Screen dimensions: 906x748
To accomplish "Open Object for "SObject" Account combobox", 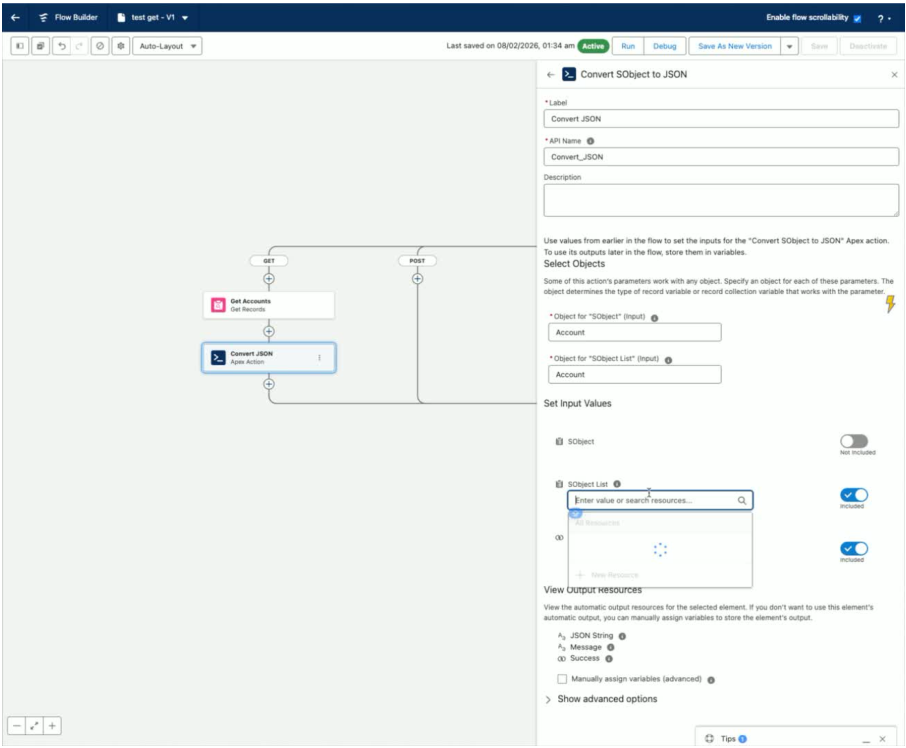I will pos(634,332).
